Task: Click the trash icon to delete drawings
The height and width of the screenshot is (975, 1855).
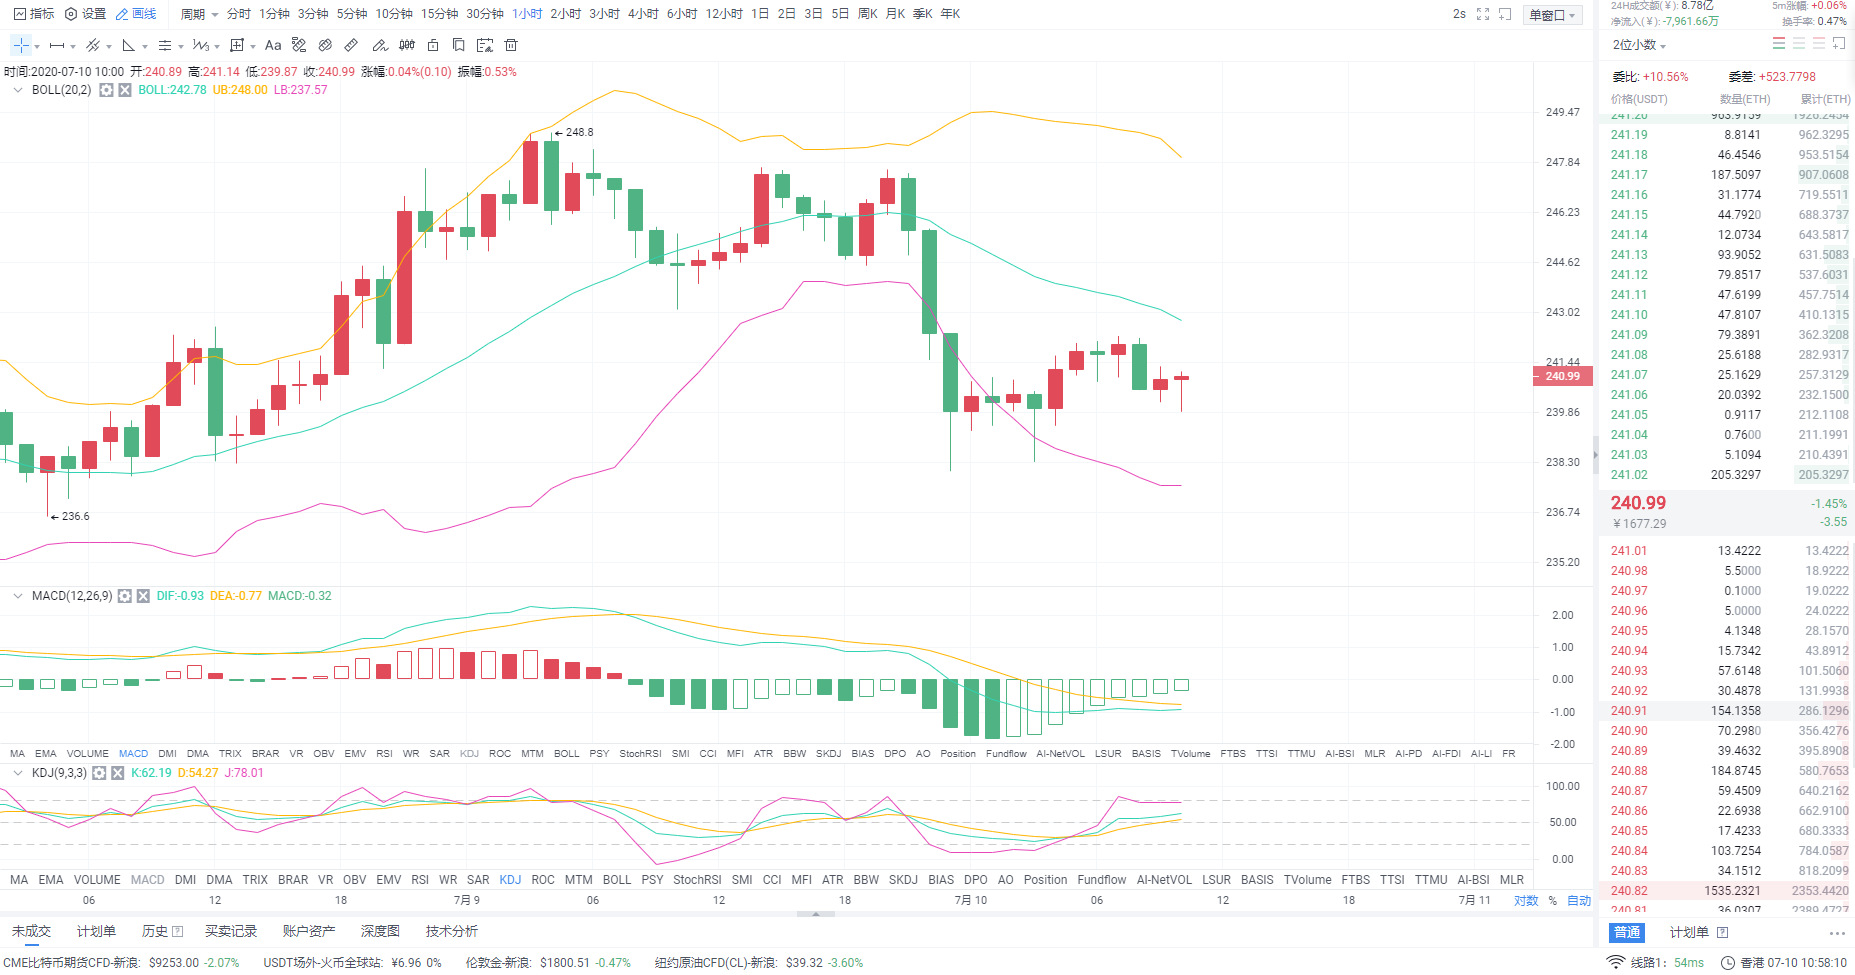Action: click(511, 45)
